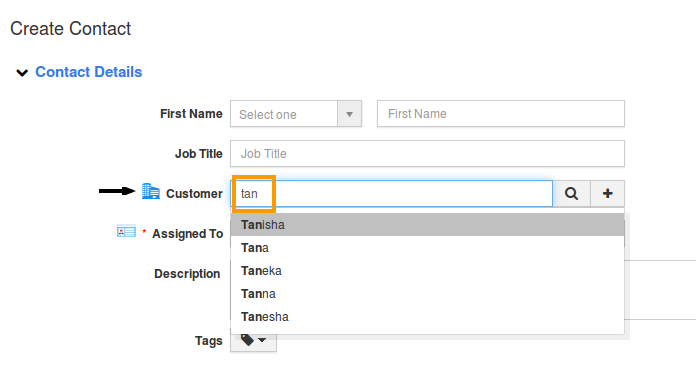696x368 pixels.
Task: Click the First Name label
Action: click(191, 114)
